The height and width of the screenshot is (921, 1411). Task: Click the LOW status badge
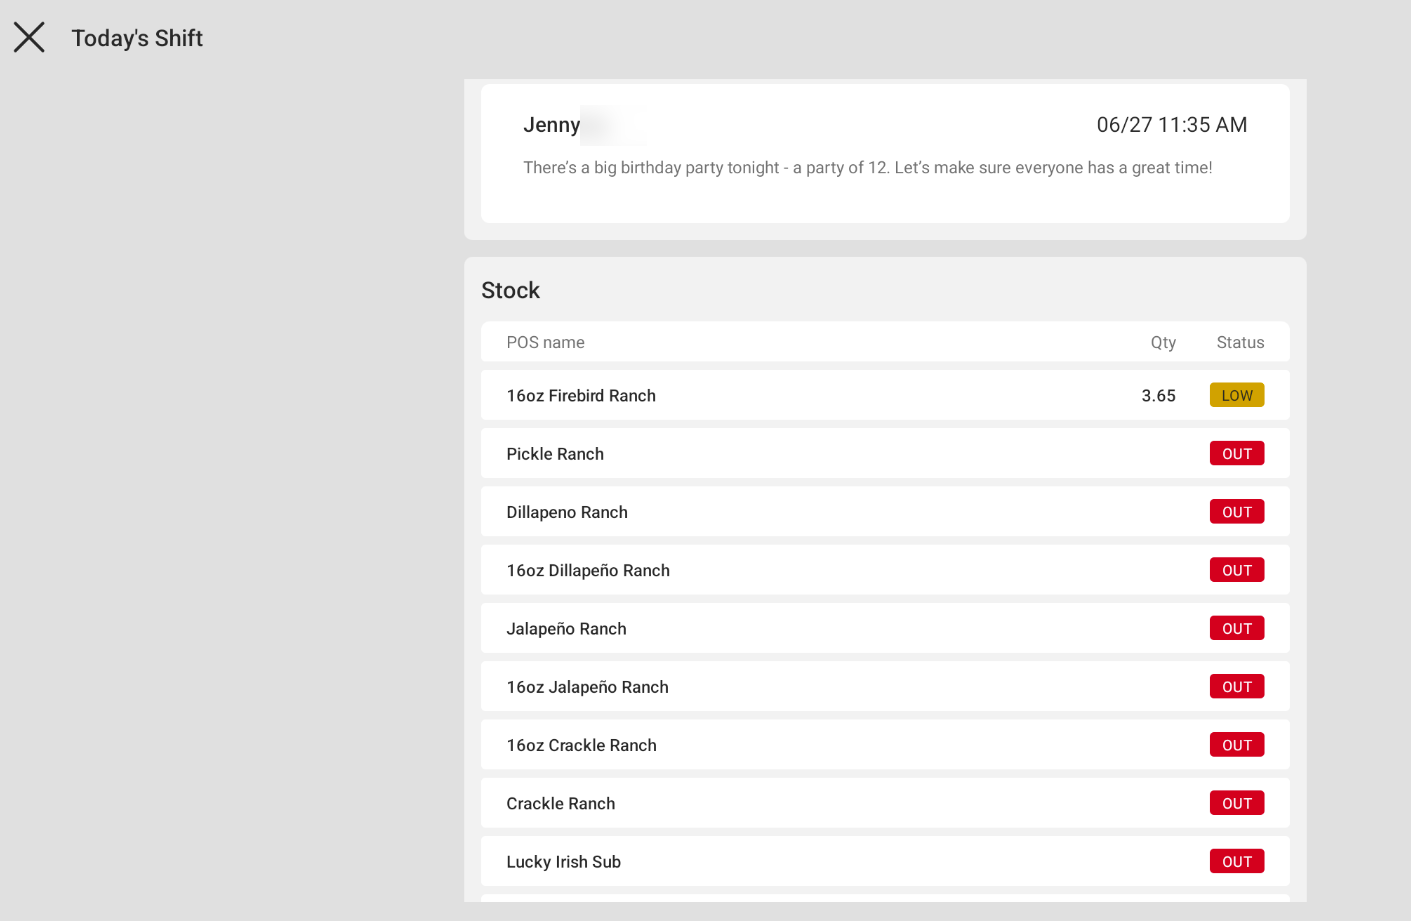(x=1237, y=395)
